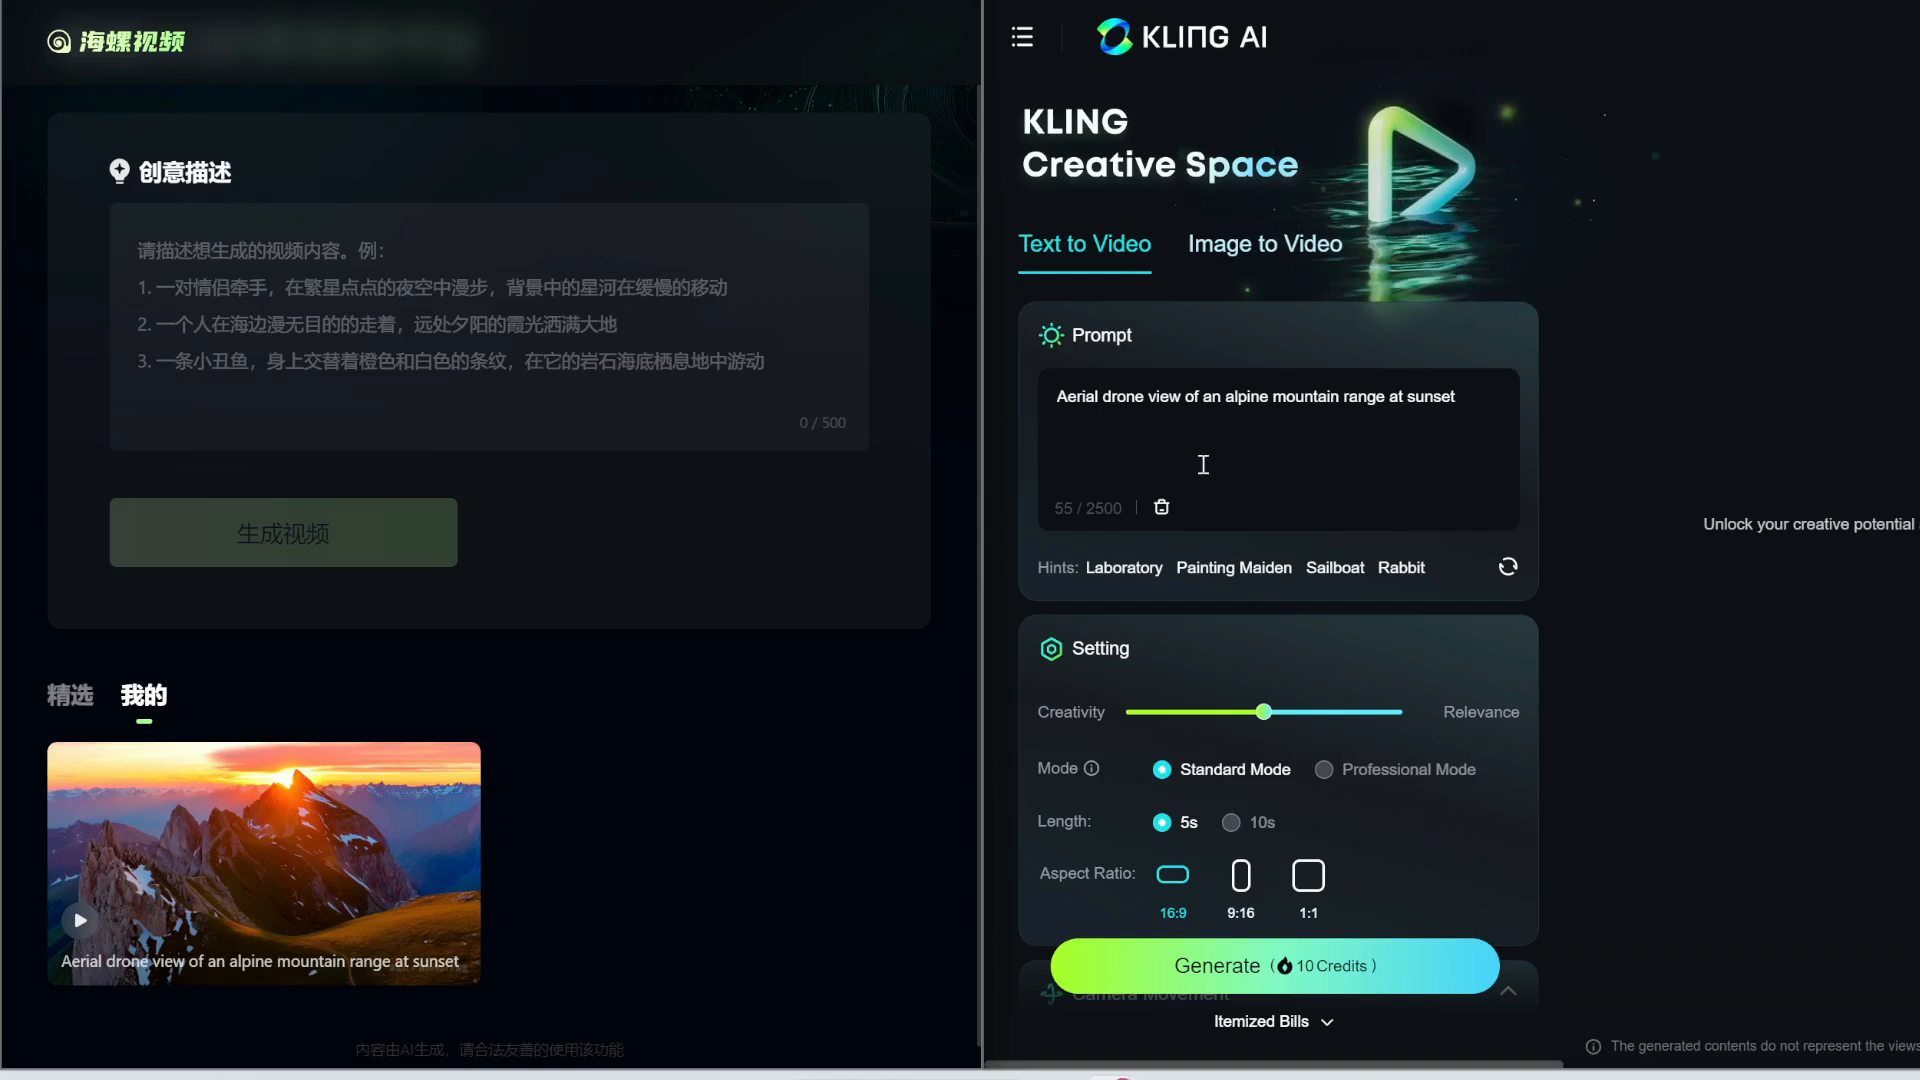Click the refresh hints shuffle icon
This screenshot has width=1920, height=1080.
coord(1507,567)
